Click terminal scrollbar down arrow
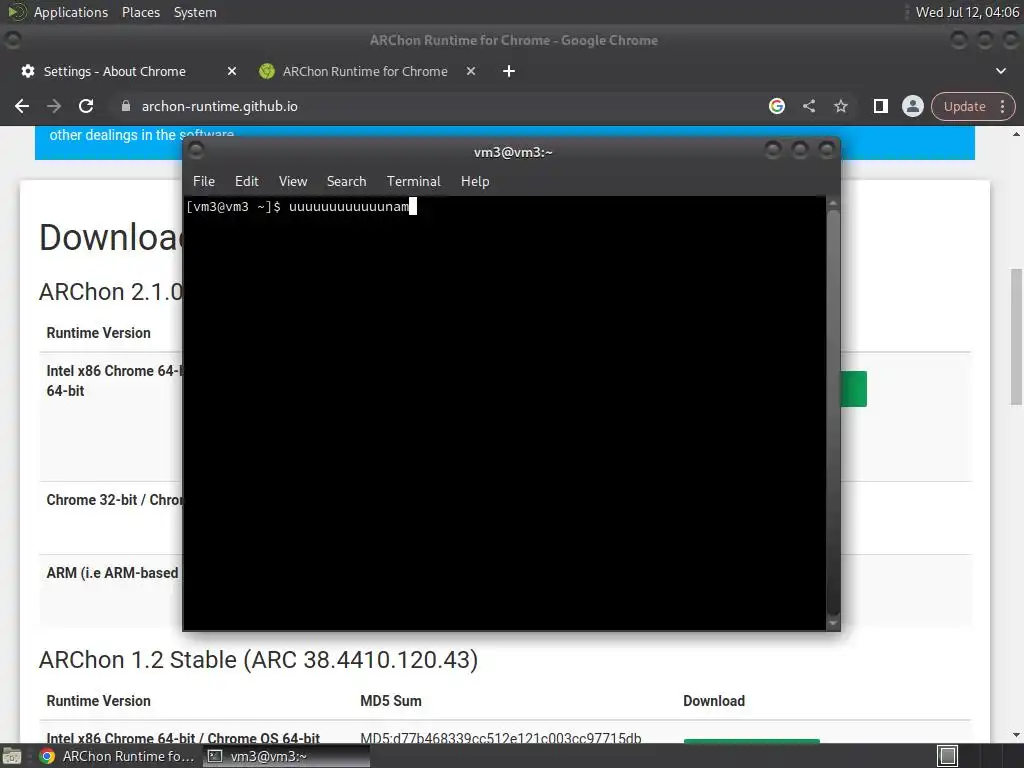Image resolution: width=1024 pixels, height=768 pixels. [x=833, y=624]
